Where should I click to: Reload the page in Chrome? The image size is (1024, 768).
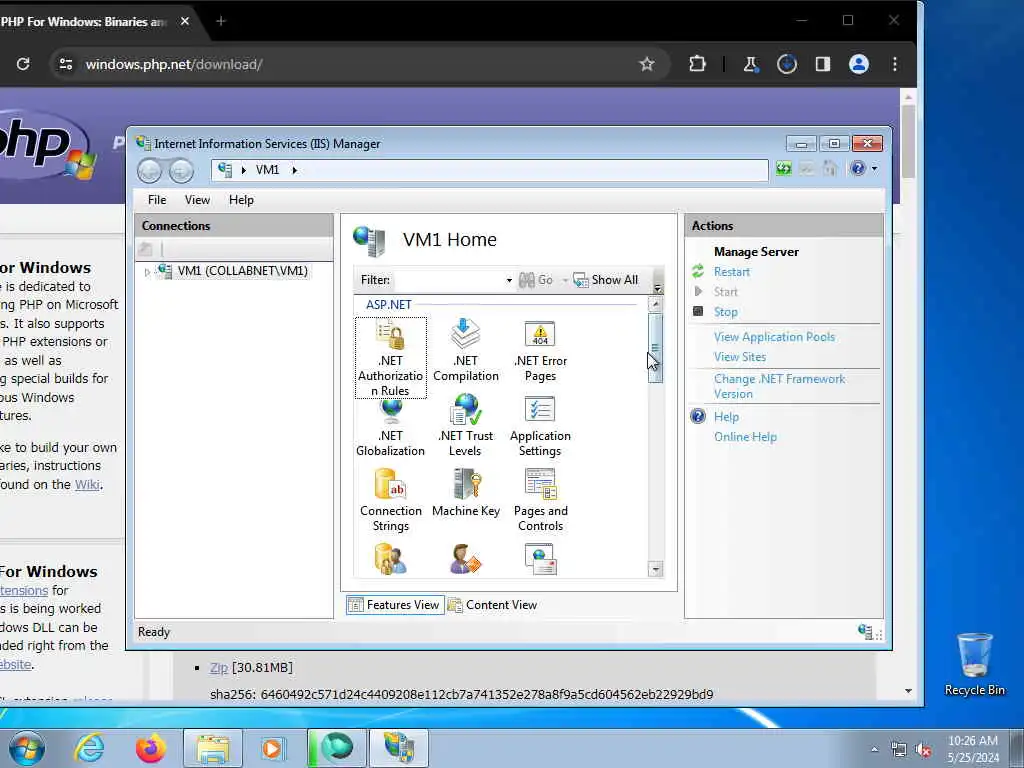(x=23, y=64)
